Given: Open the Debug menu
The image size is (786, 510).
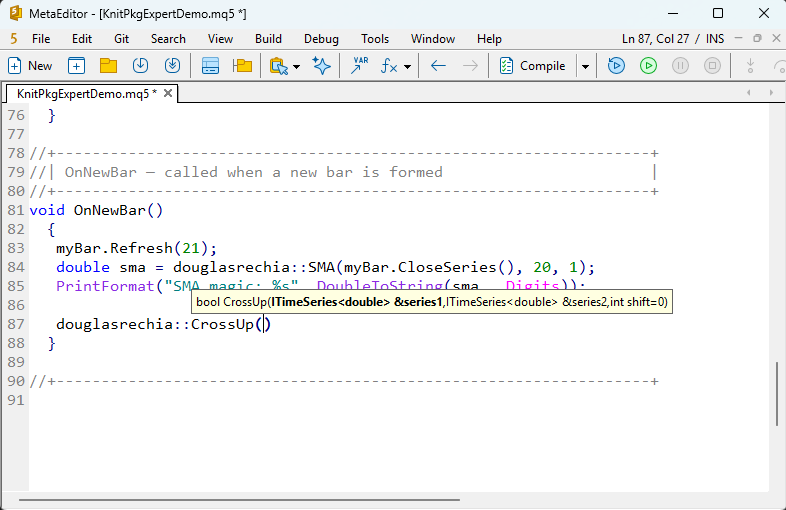Looking at the screenshot, I should point(321,38).
